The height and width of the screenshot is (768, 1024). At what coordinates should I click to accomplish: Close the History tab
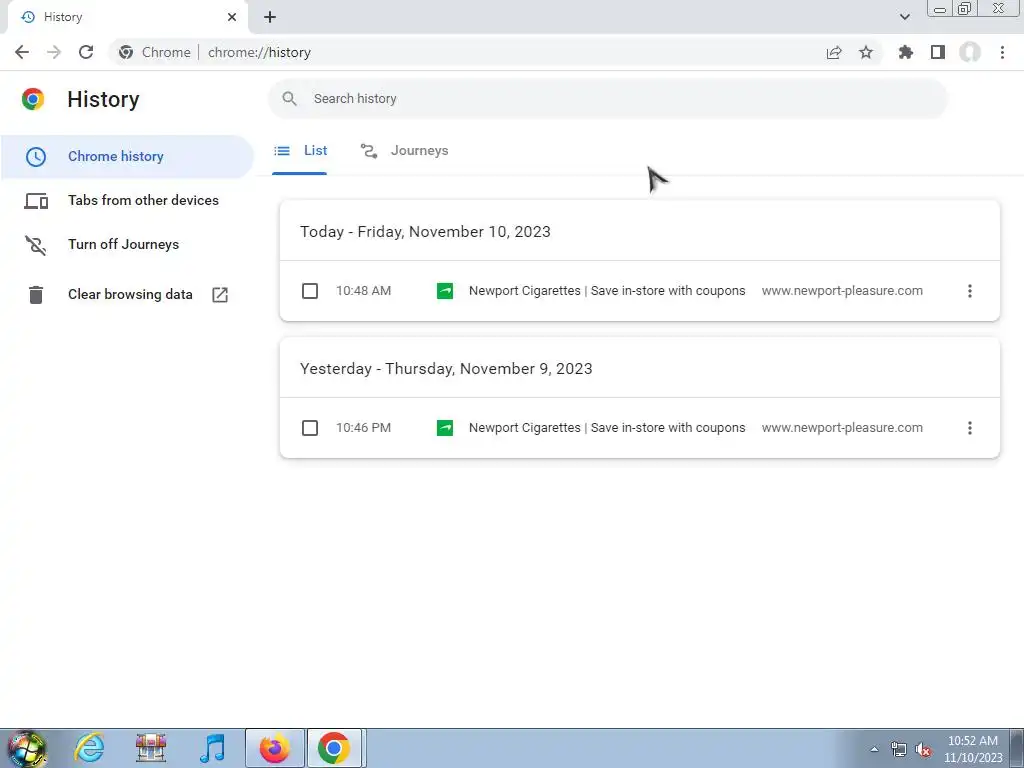tap(232, 17)
